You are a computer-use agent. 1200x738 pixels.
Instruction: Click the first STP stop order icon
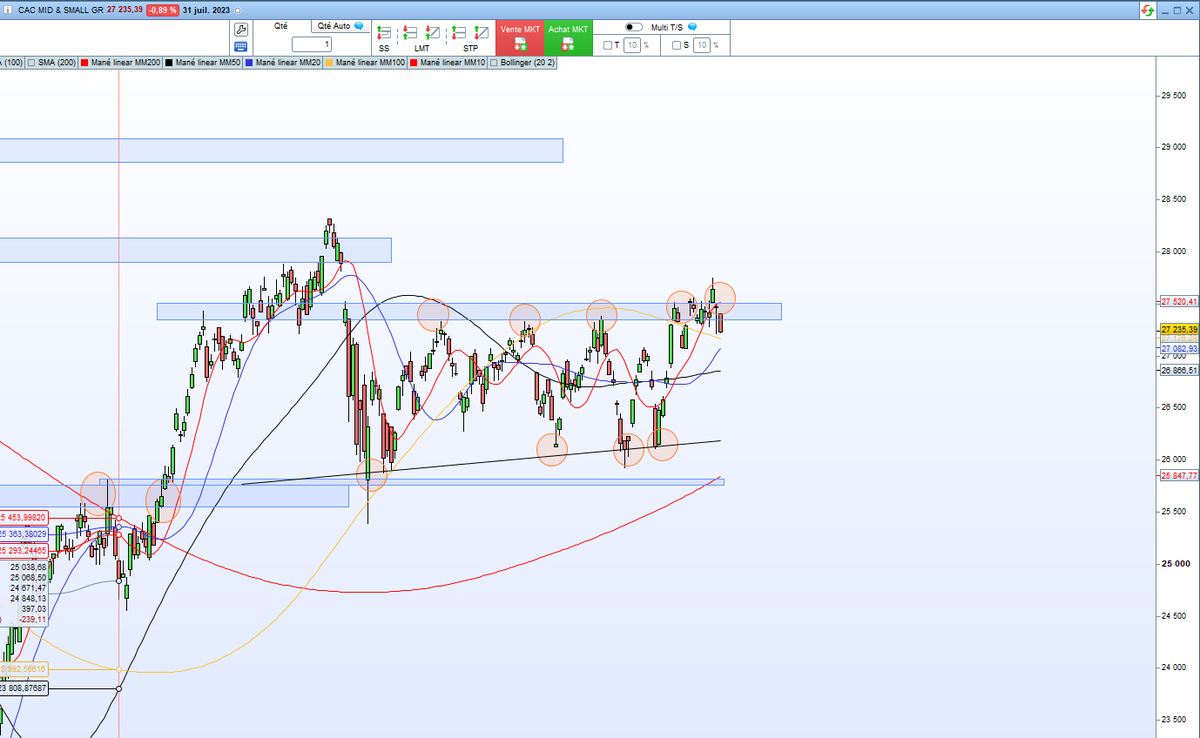coord(461,31)
